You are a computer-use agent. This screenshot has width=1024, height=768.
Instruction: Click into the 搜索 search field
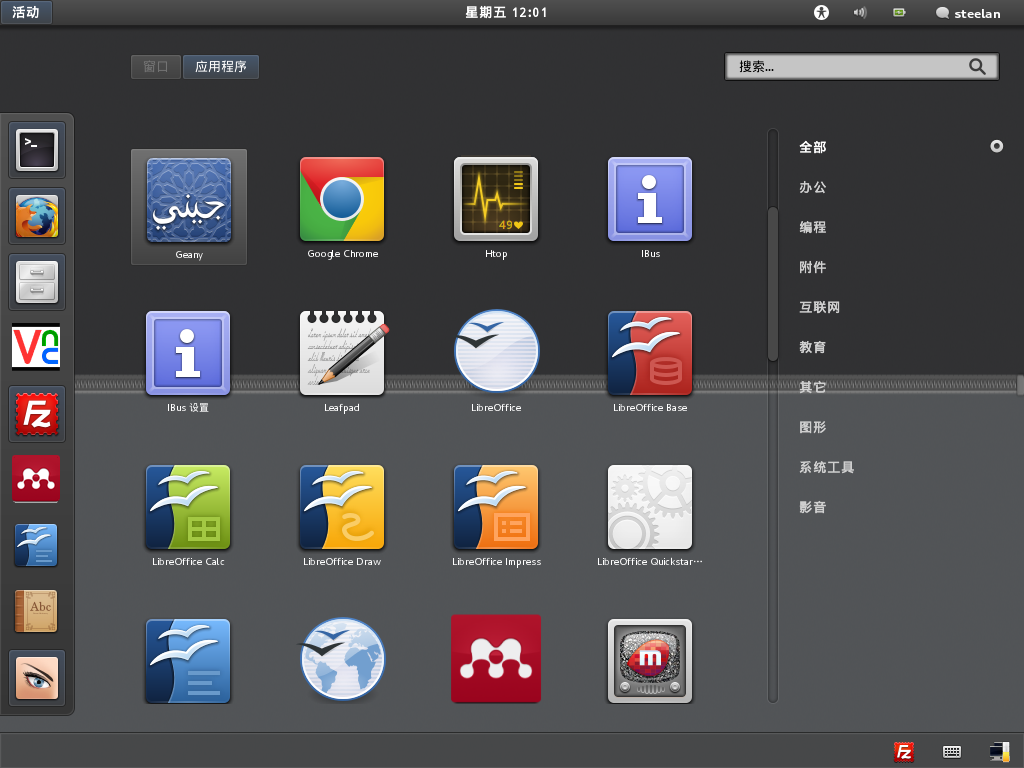coord(861,67)
